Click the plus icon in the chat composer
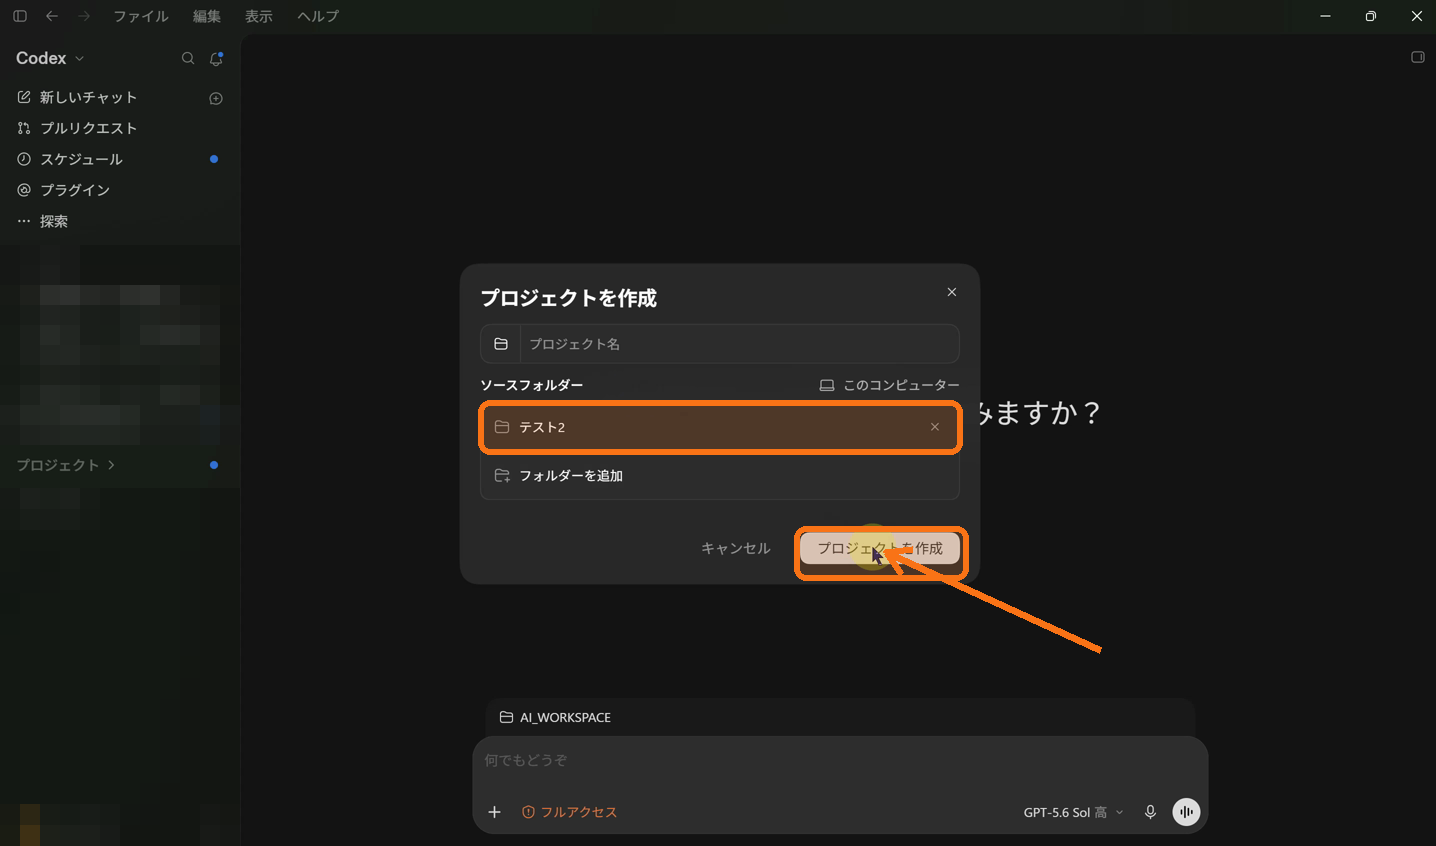 coord(494,812)
